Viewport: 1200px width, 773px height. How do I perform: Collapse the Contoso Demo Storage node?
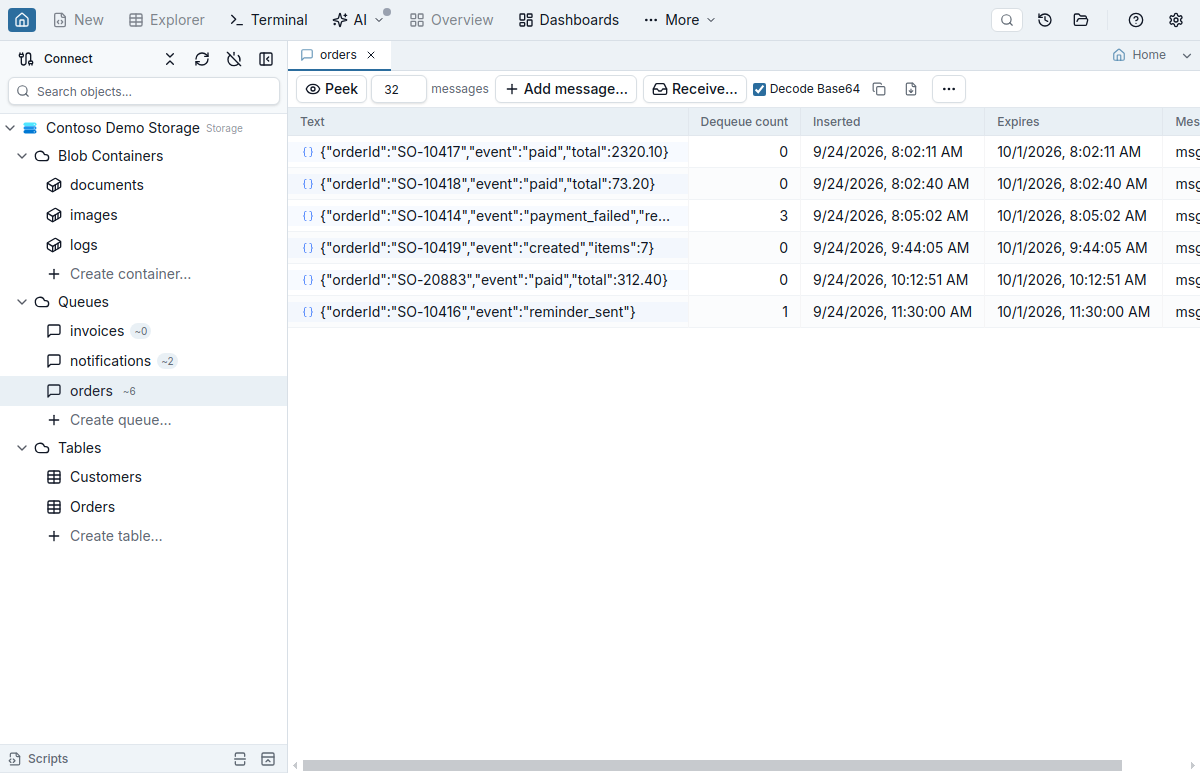pos(10,128)
